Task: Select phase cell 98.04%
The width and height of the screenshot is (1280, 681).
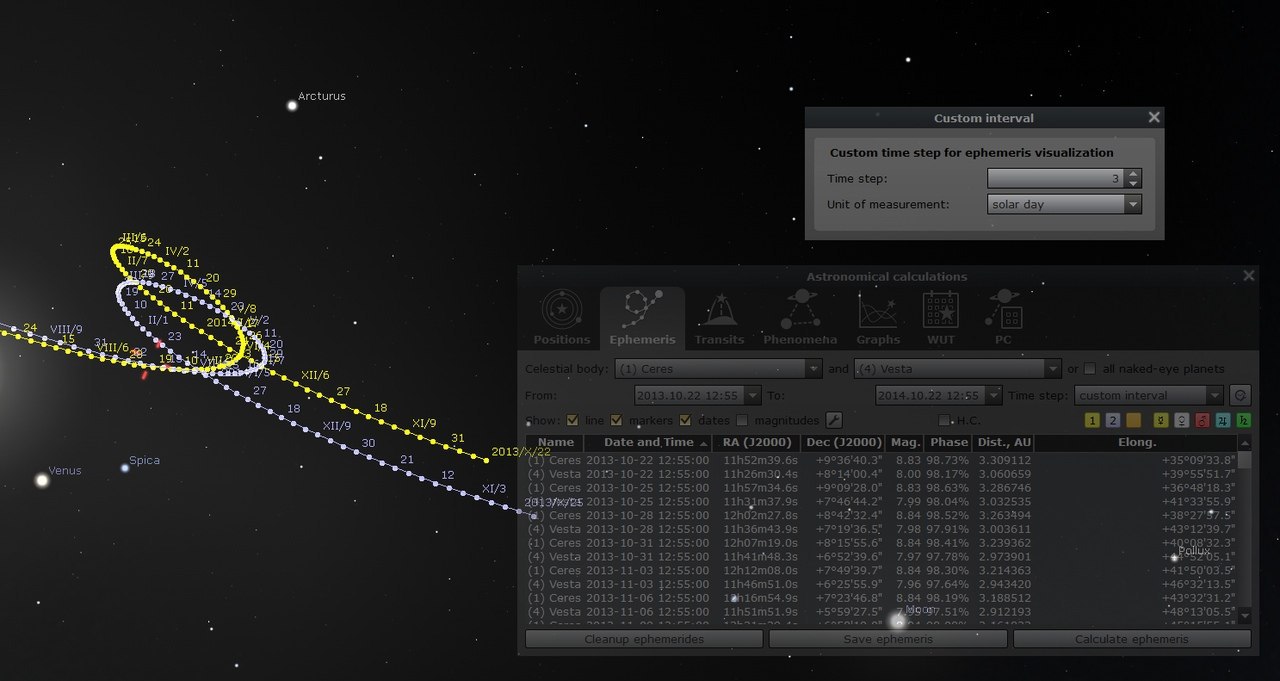Action: point(948,502)
